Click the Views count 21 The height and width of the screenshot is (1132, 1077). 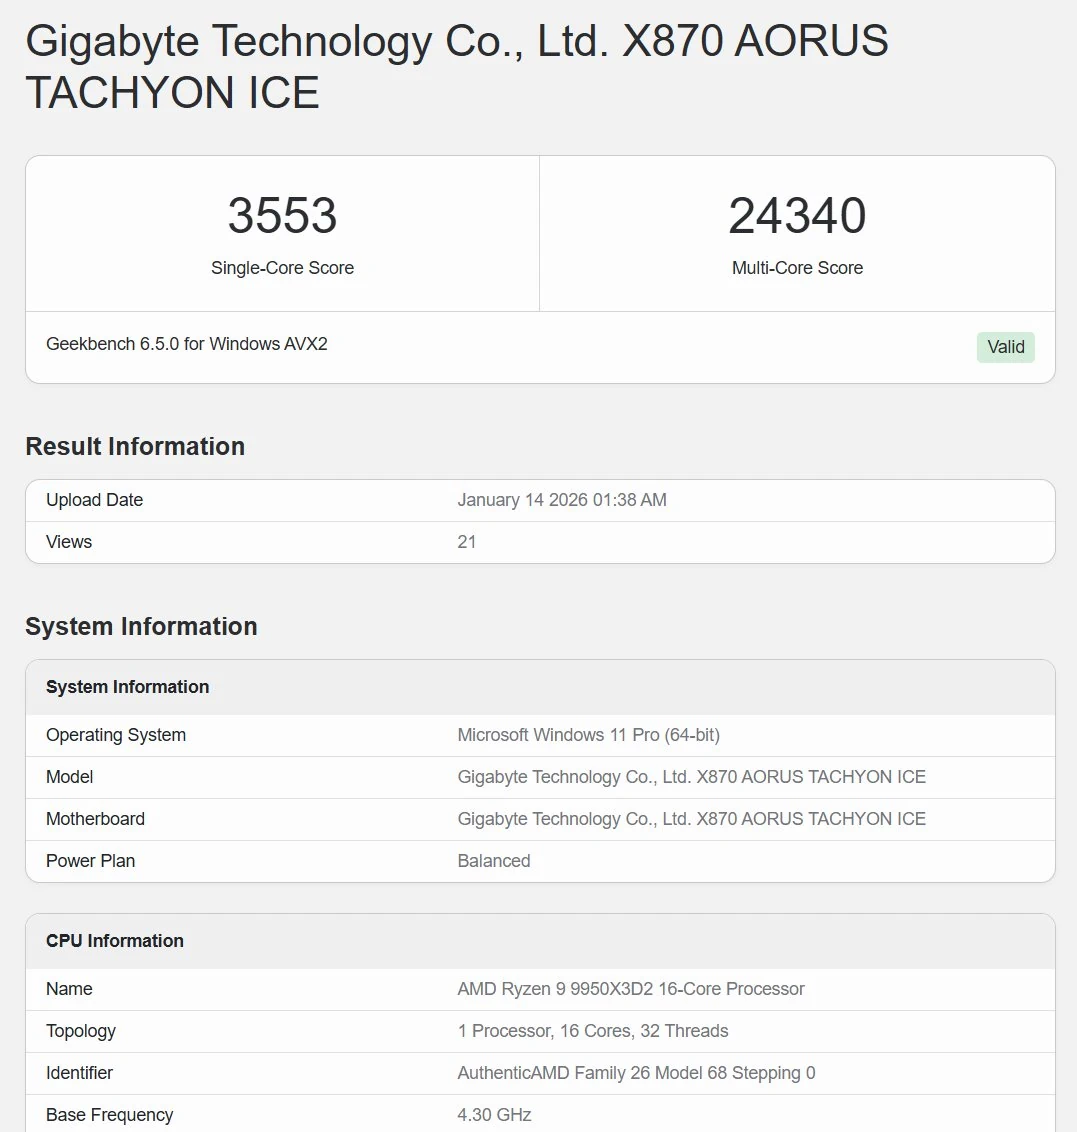466,541
